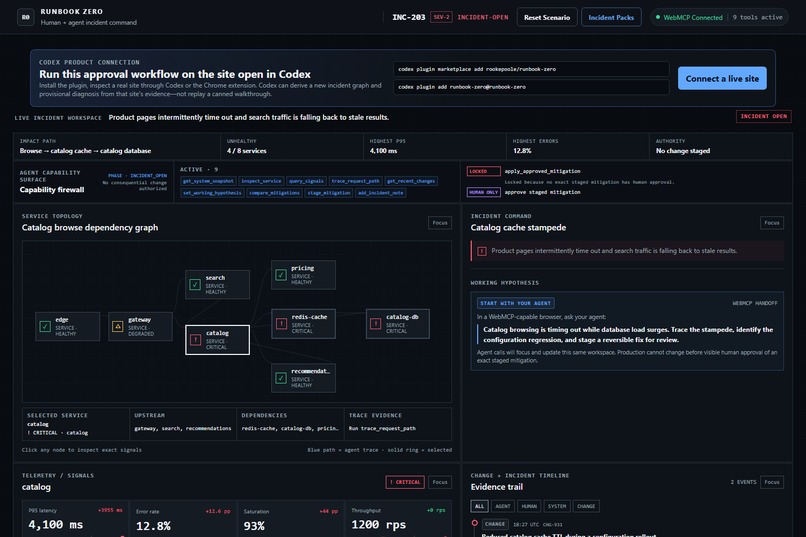The image size is (806, 537).
Task: Click the 'No change staged' authority text
Action: [x=683, y=151]
